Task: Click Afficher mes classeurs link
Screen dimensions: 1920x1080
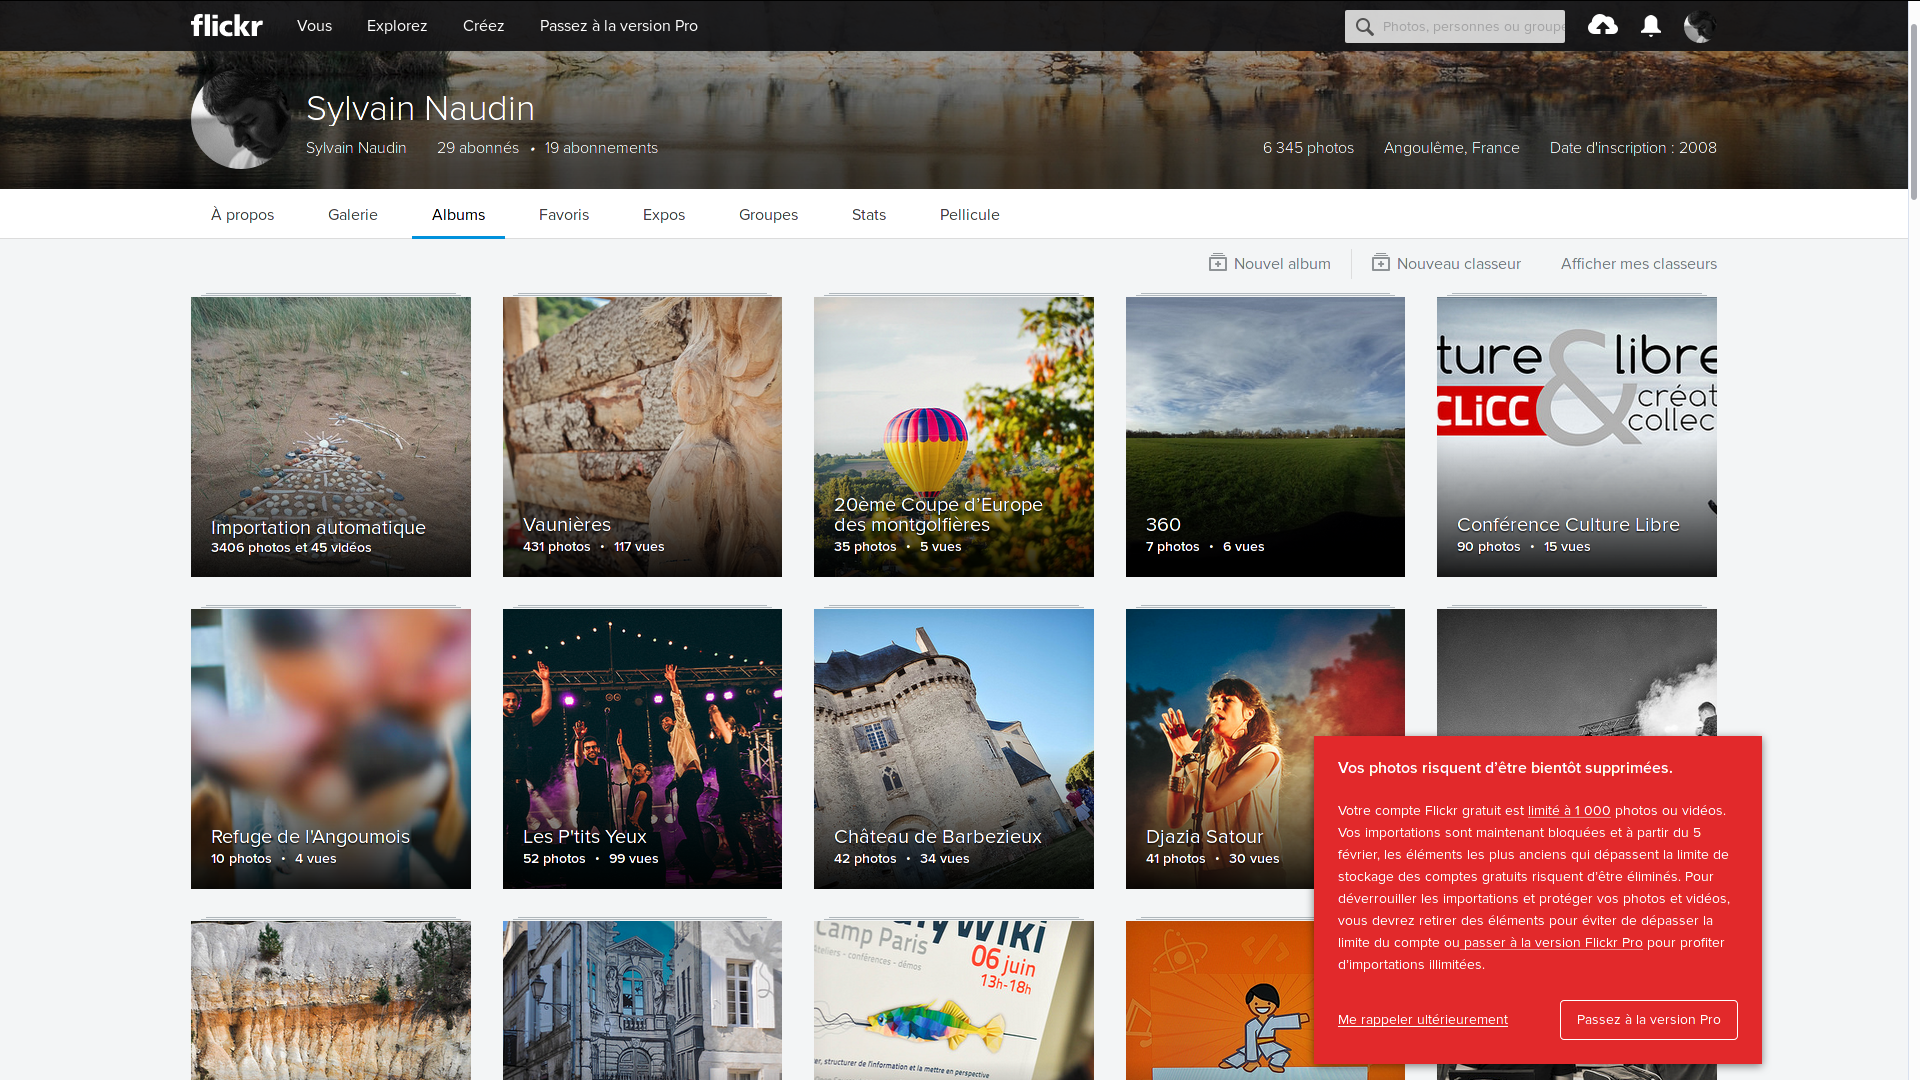Action: [x=1638, y=264]
